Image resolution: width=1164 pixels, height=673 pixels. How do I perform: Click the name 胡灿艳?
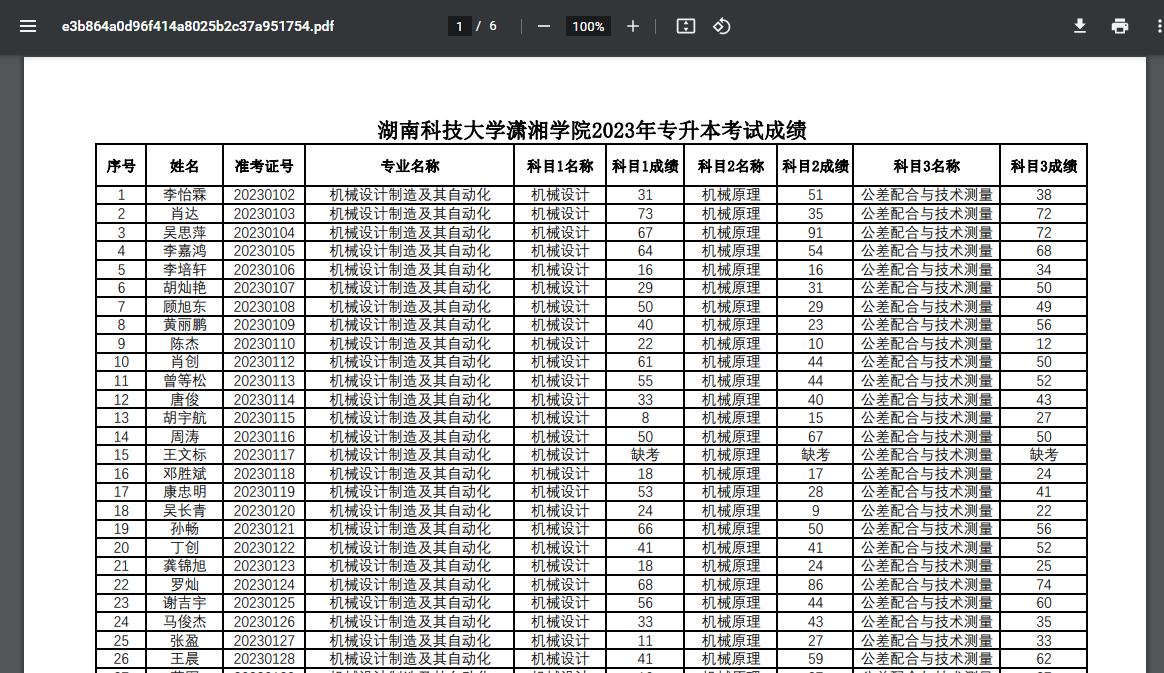pos(185,288)
